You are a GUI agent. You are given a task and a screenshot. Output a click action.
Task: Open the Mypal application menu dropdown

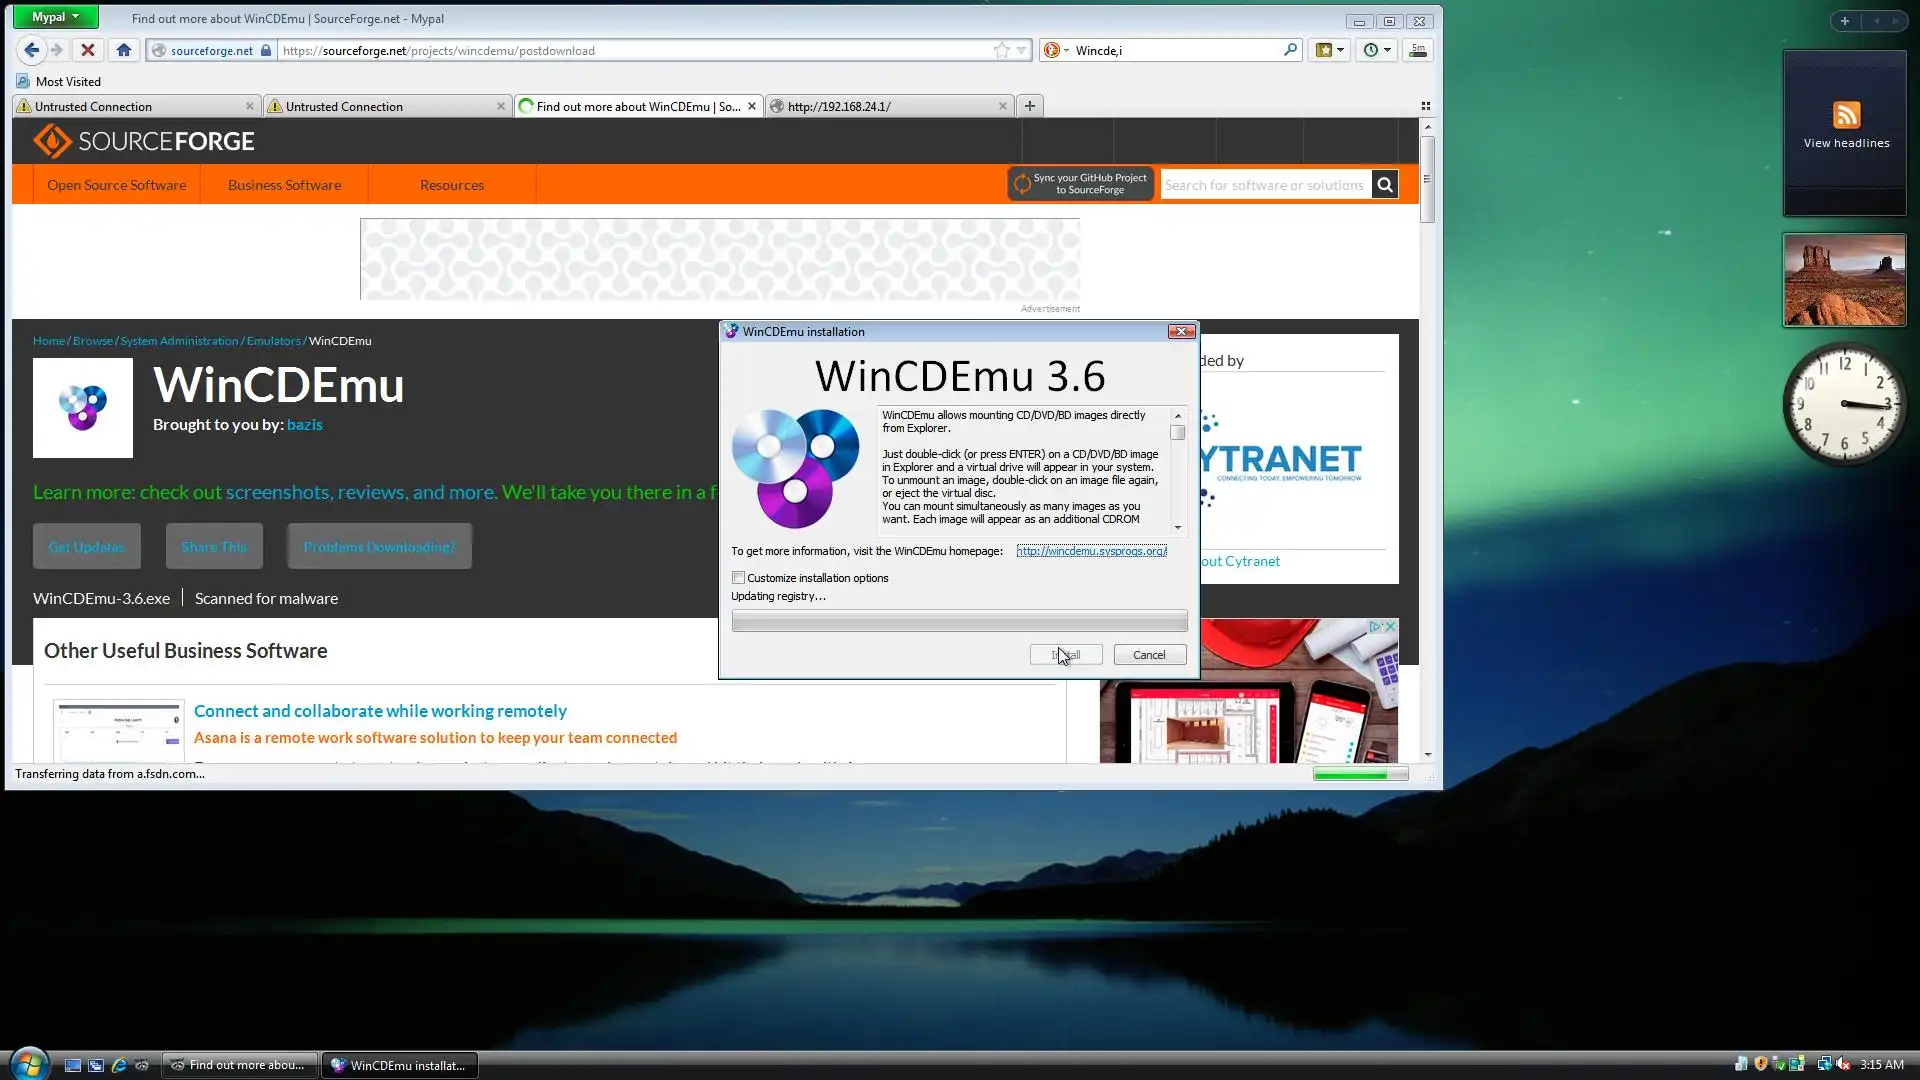(x=55, y=17)
